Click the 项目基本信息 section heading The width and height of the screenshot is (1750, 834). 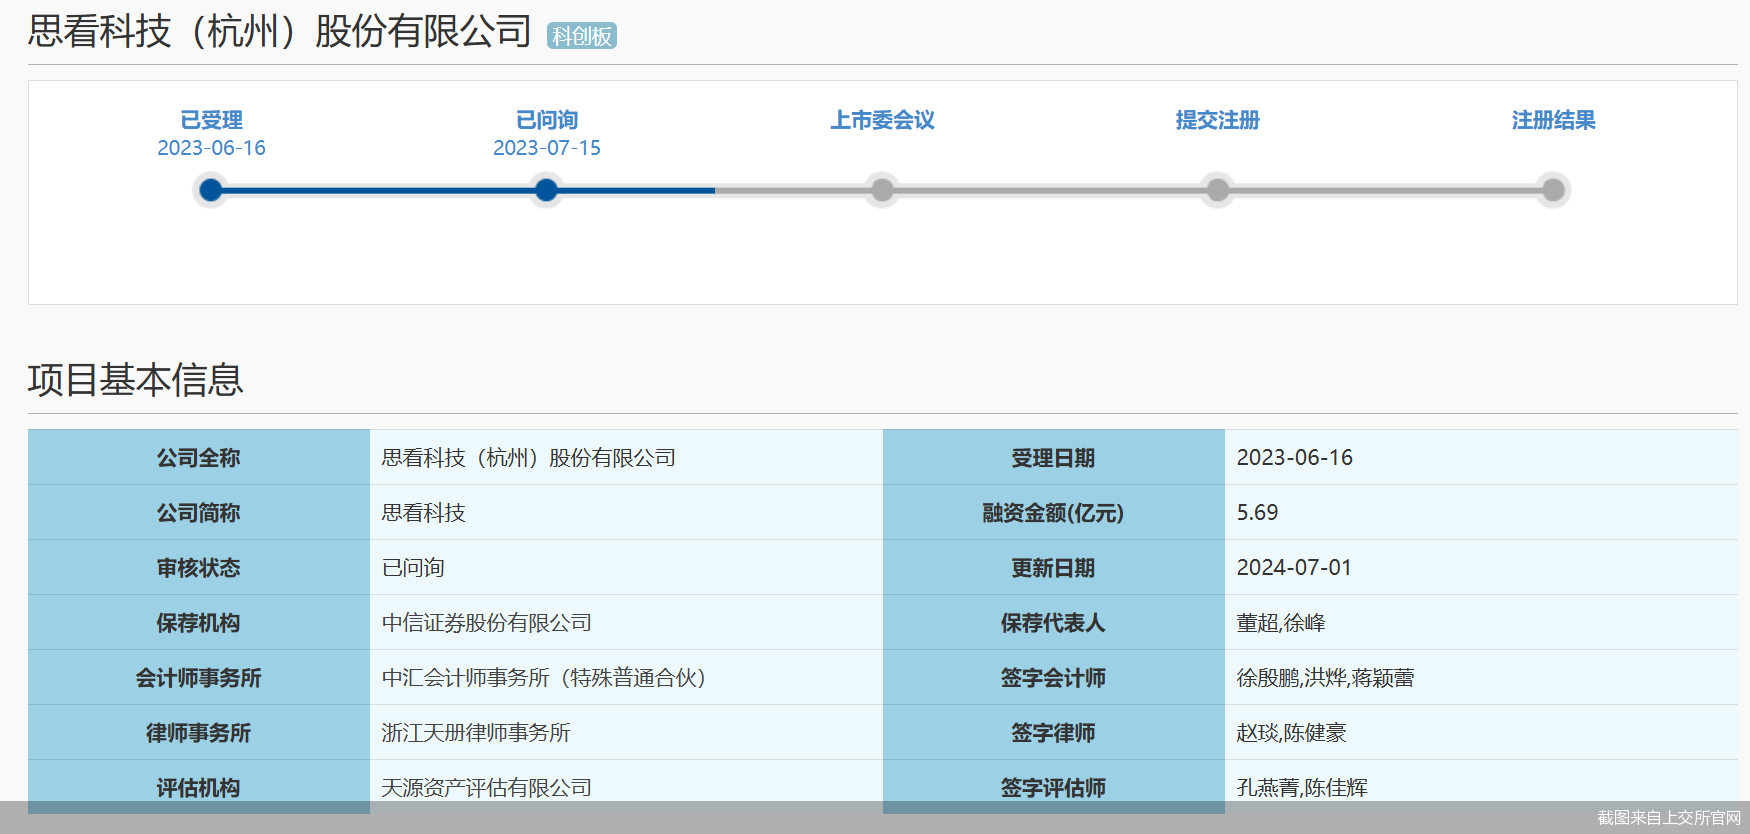pyautogui.click(x=136, y=380)
